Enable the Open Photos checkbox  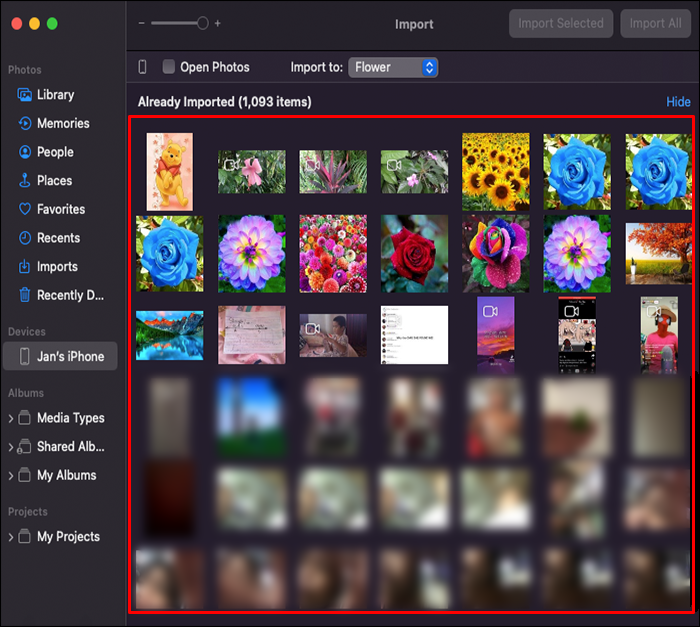pyautogui.click(x=168, y=67)
